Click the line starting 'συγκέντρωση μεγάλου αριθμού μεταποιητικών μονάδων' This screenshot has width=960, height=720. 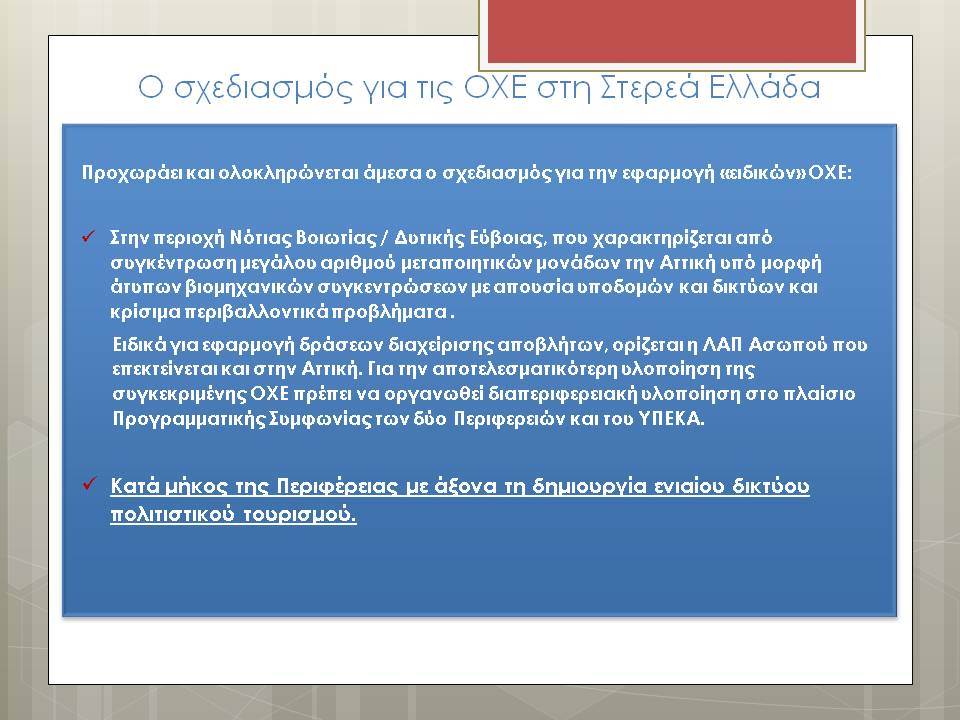click(466, 263)
